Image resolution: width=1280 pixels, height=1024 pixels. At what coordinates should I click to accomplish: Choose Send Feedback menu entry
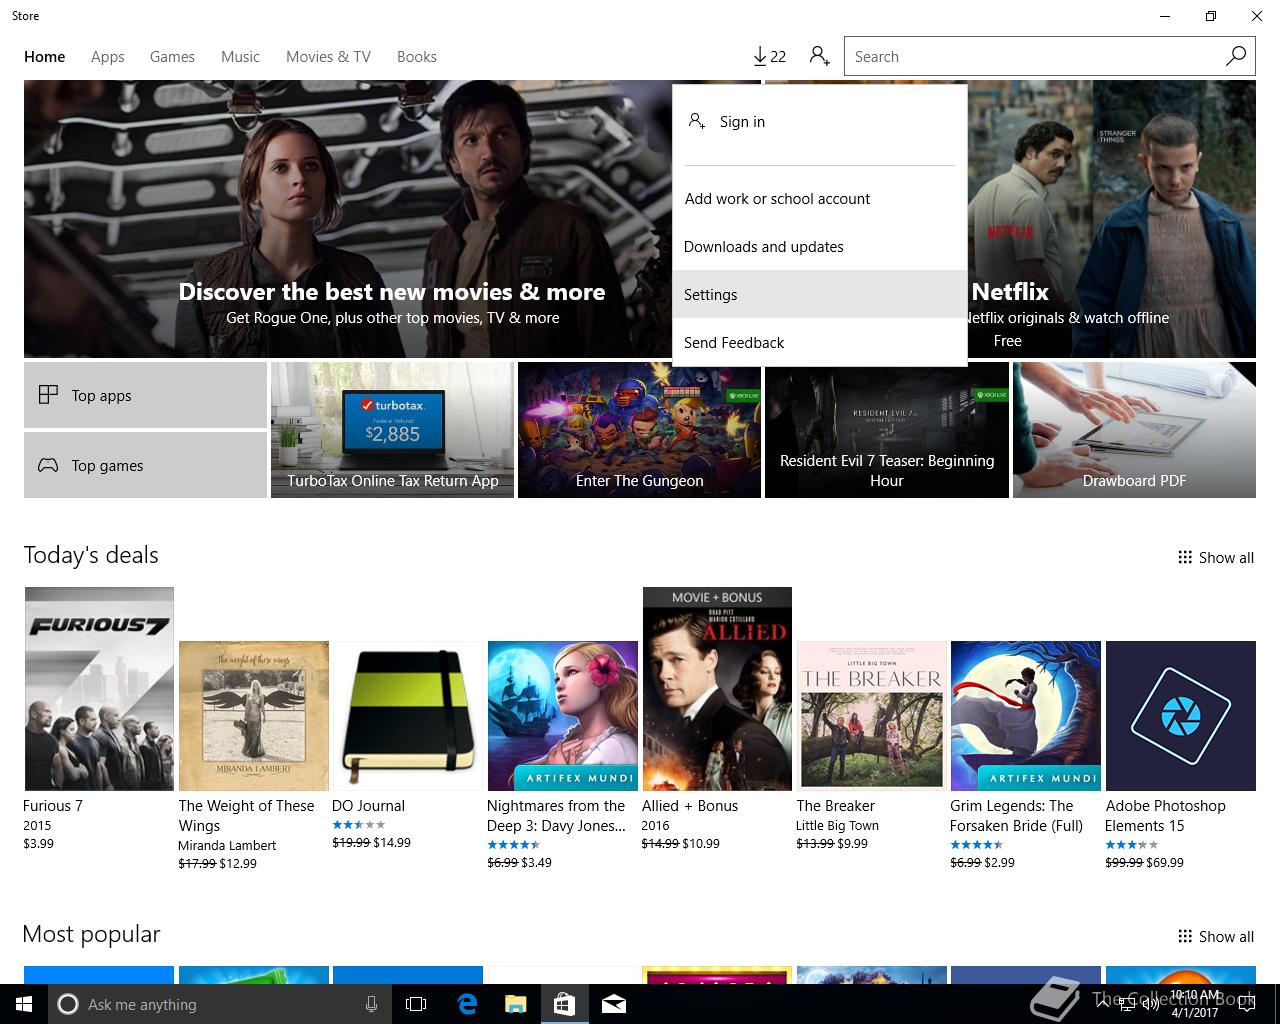pyautogui.click(x=820, y=343)
